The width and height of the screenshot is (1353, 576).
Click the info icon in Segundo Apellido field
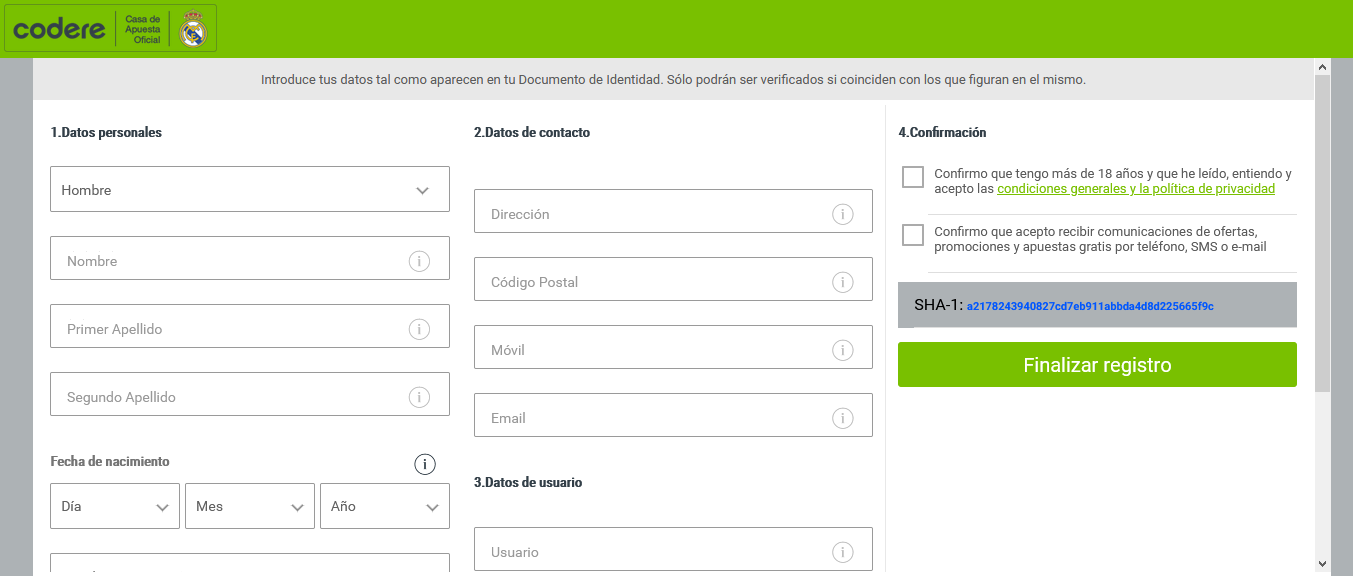click(419, 397)
